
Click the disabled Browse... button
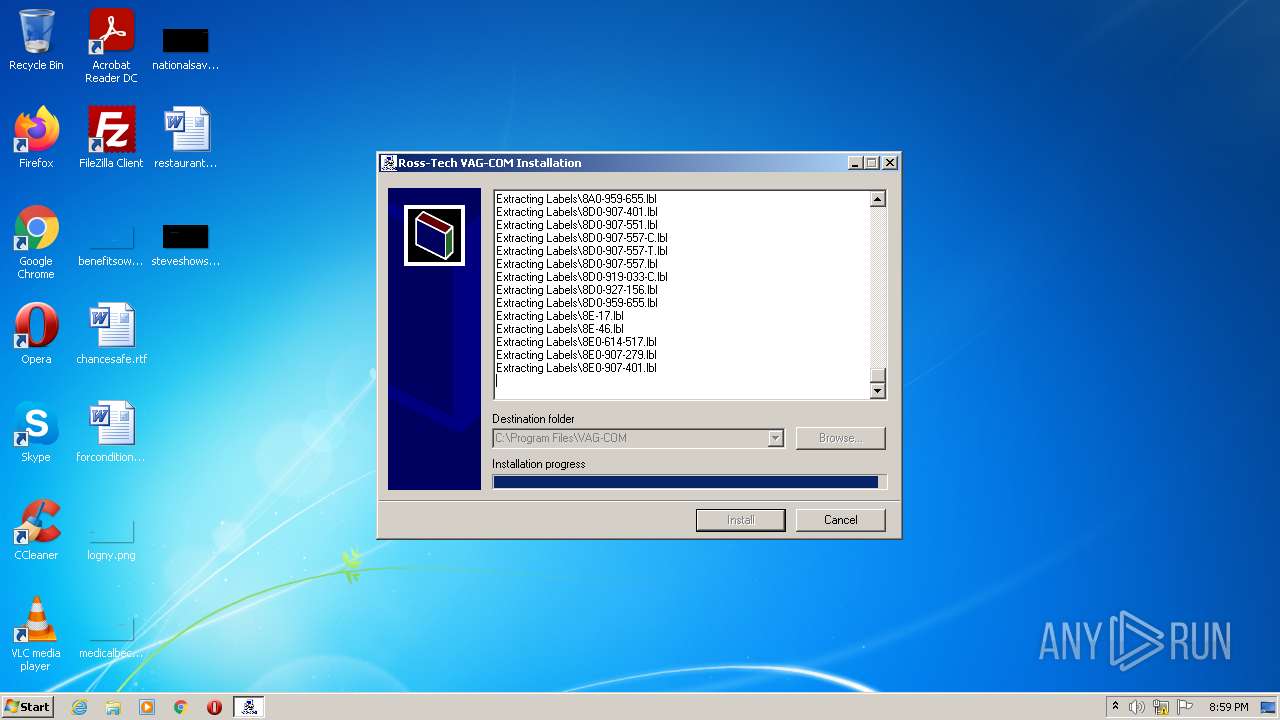[840, 438]
